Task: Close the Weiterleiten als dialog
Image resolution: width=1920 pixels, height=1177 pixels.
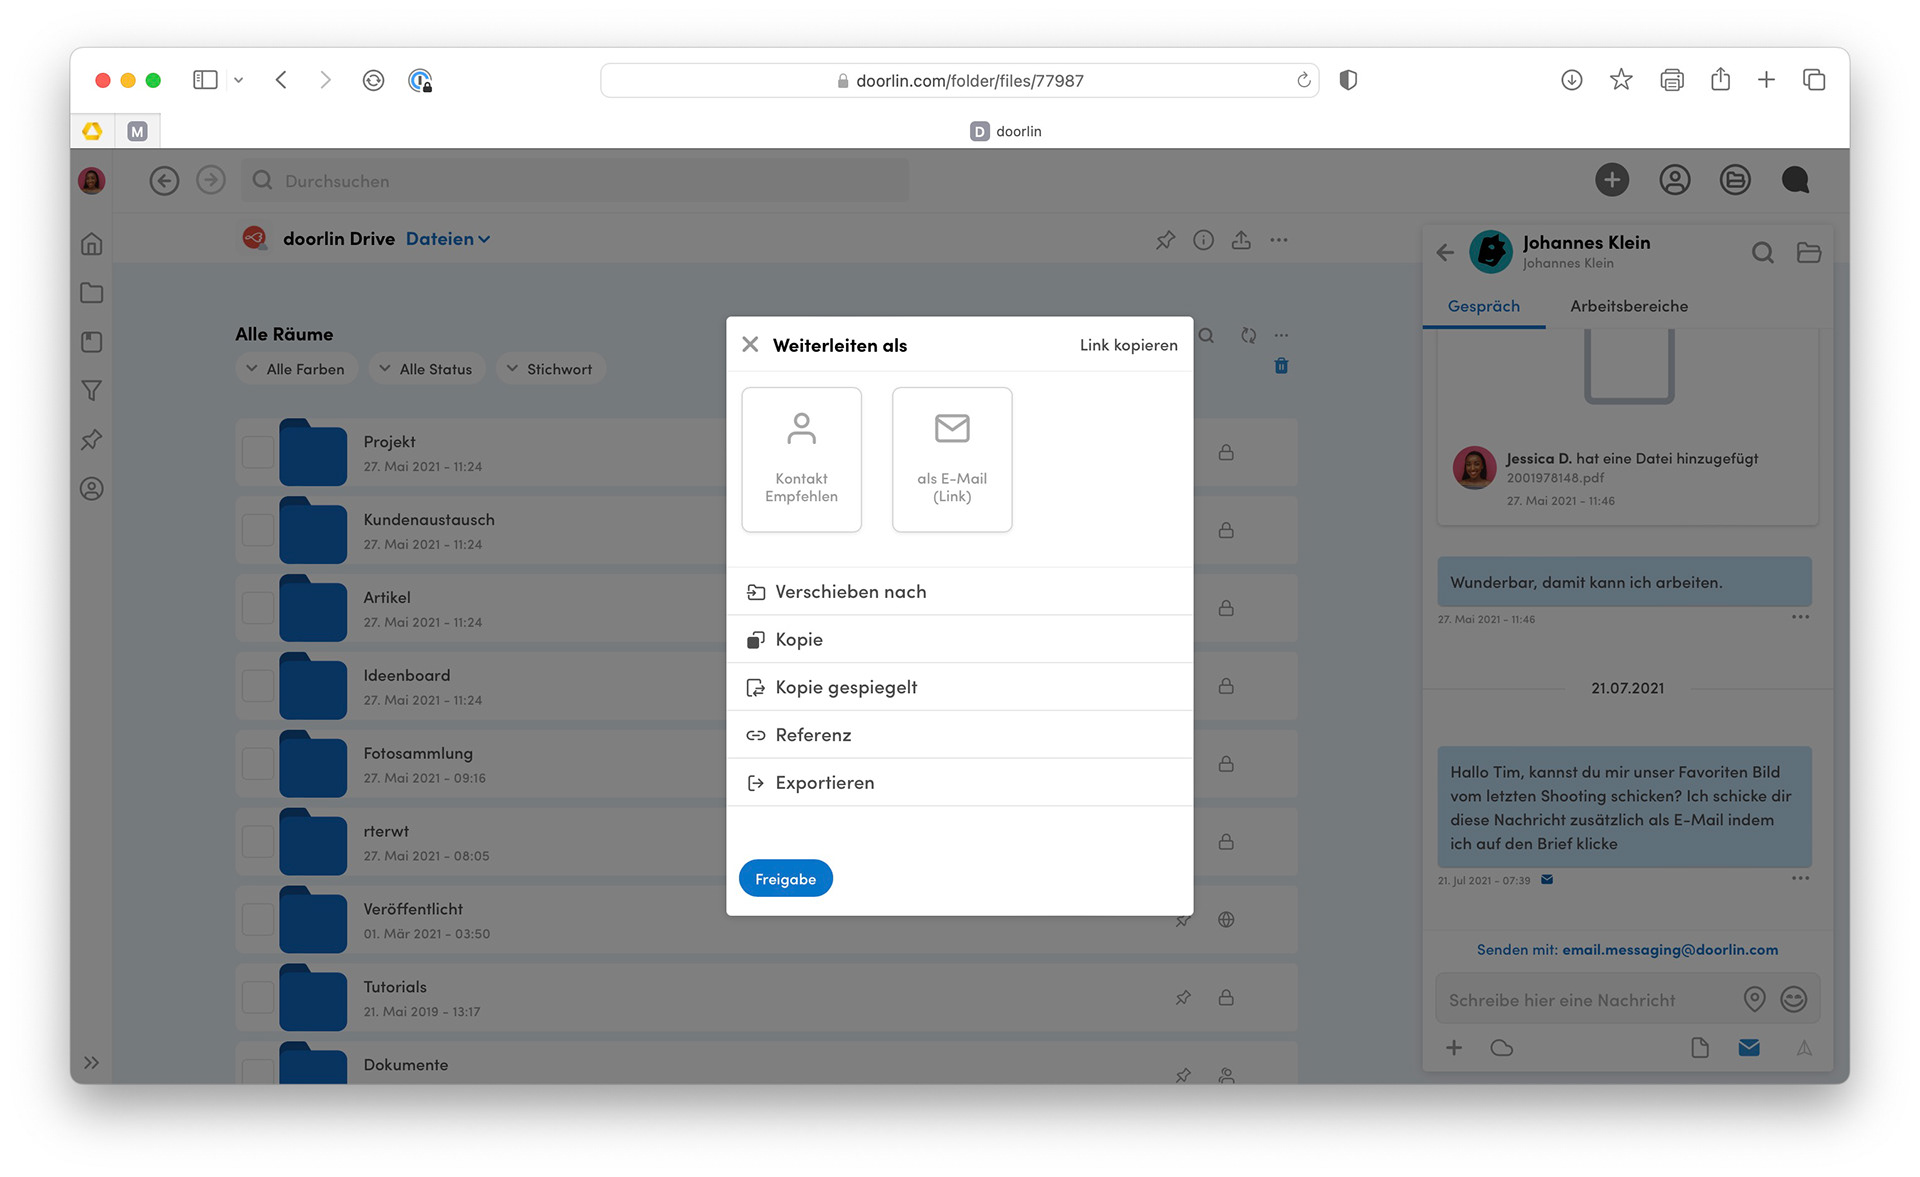Action: pyautogui.click(x=750, y=345)
